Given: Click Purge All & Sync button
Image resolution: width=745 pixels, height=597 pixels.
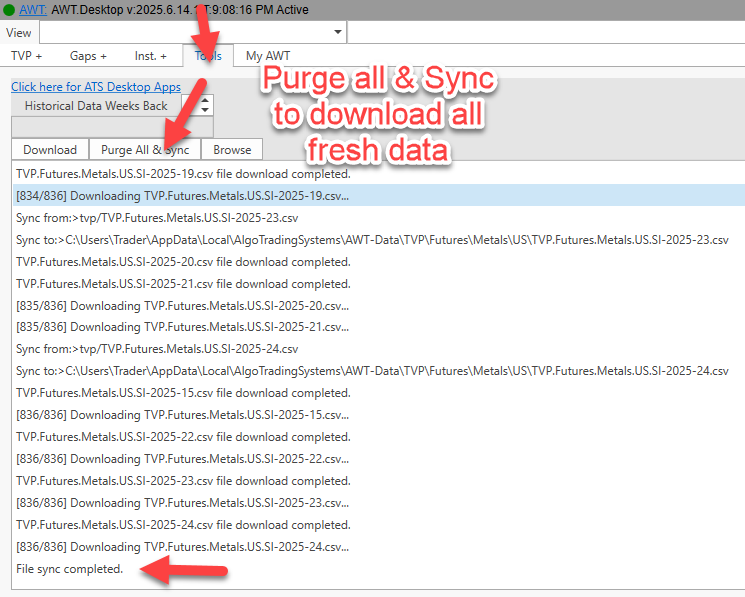Looking at the screenshot, I should [145, 150].
